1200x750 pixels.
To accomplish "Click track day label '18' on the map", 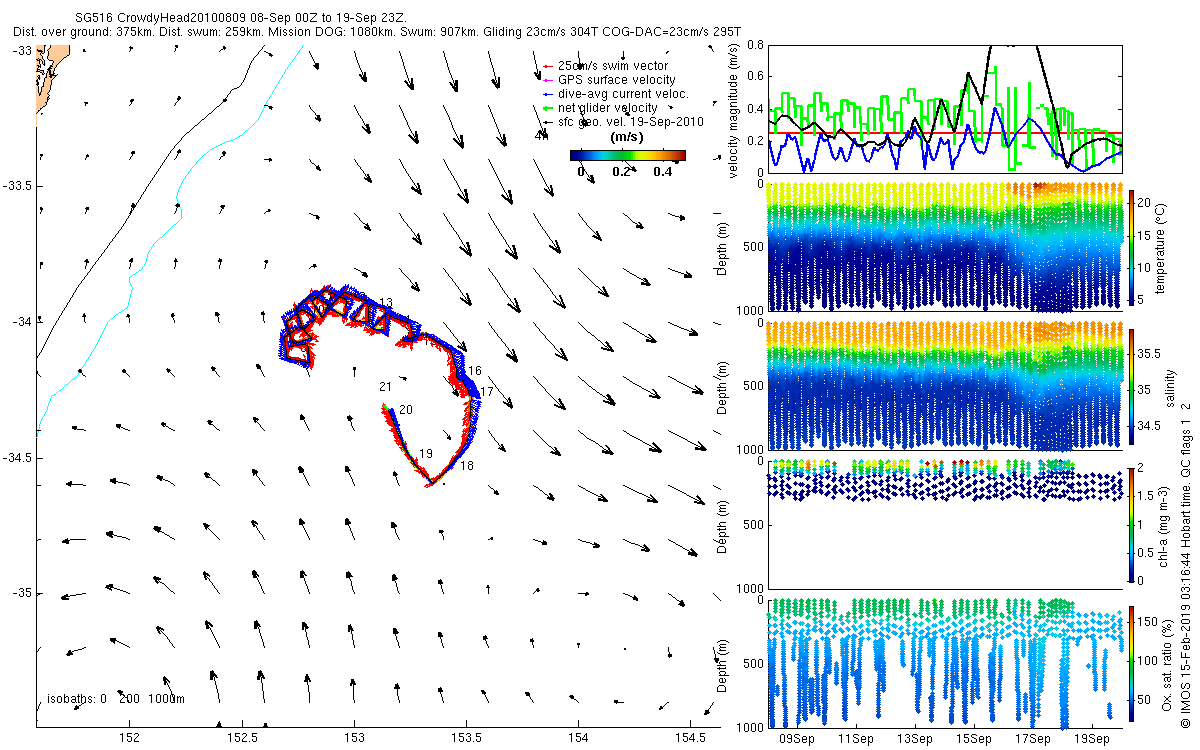I will 467,466.
